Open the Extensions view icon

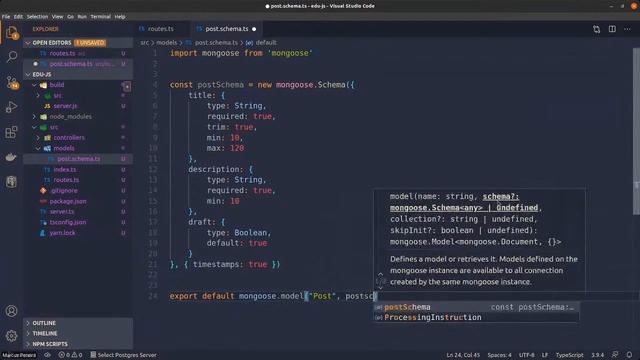pos(11,132)
